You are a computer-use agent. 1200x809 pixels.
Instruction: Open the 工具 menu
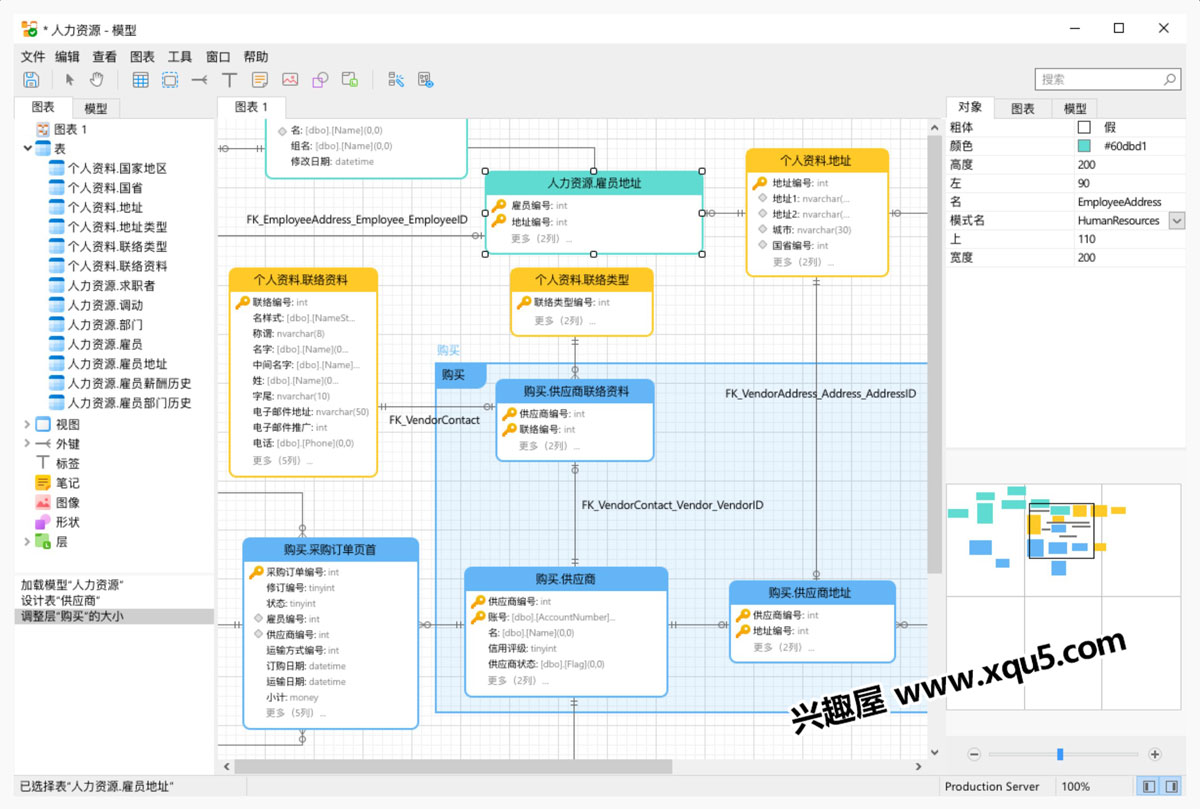click(x=180, y=57)
